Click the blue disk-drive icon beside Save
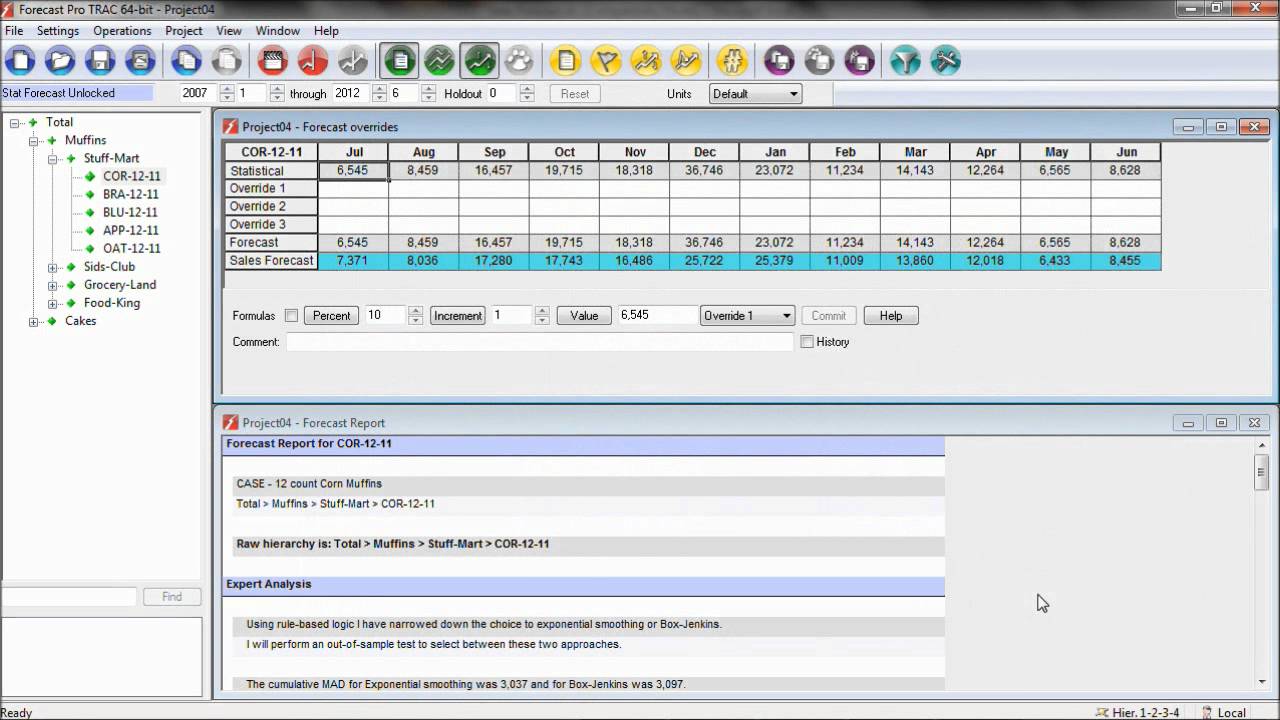 pyautogui.click(x=140, y=61)
